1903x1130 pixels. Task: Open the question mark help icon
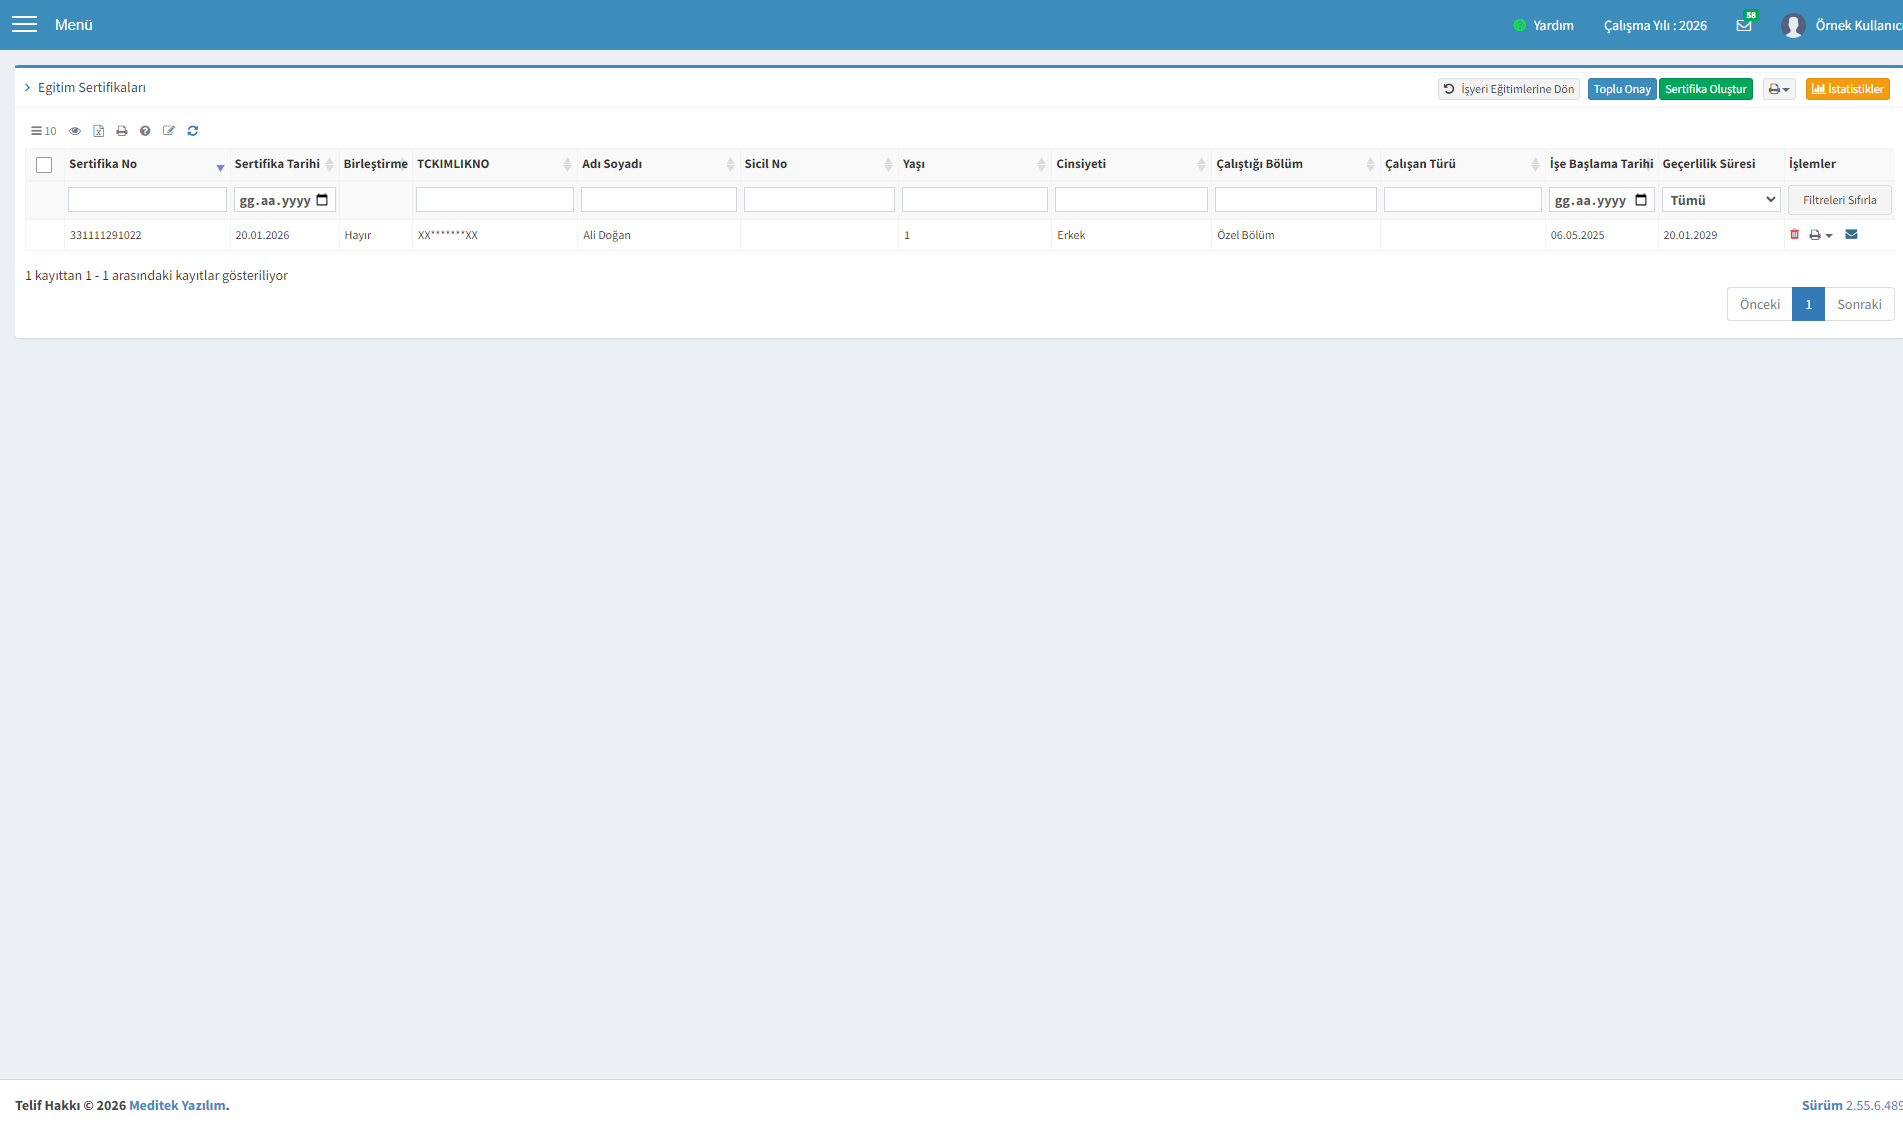[x=145, y=131]
